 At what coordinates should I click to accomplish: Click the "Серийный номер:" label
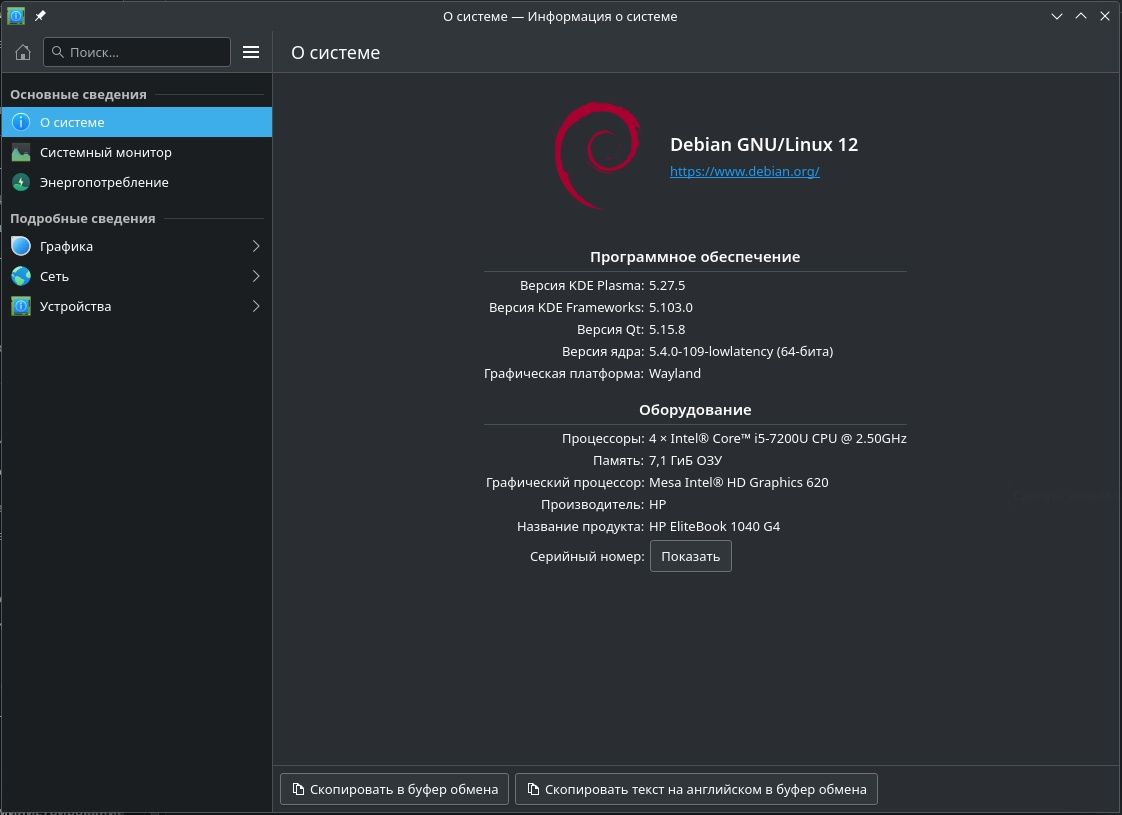(587, 557)
